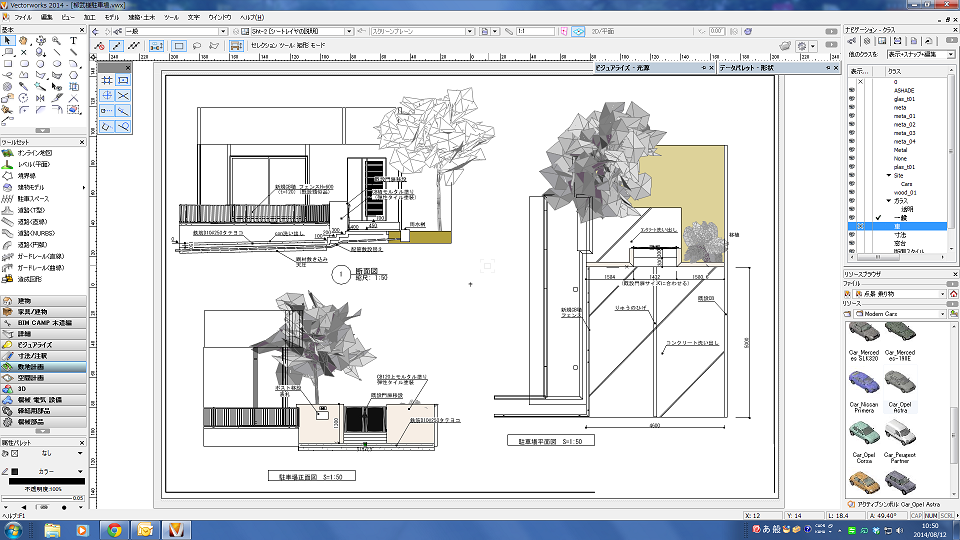
Task: Click the Snap to Grid icon
Action: coord(107,80)
